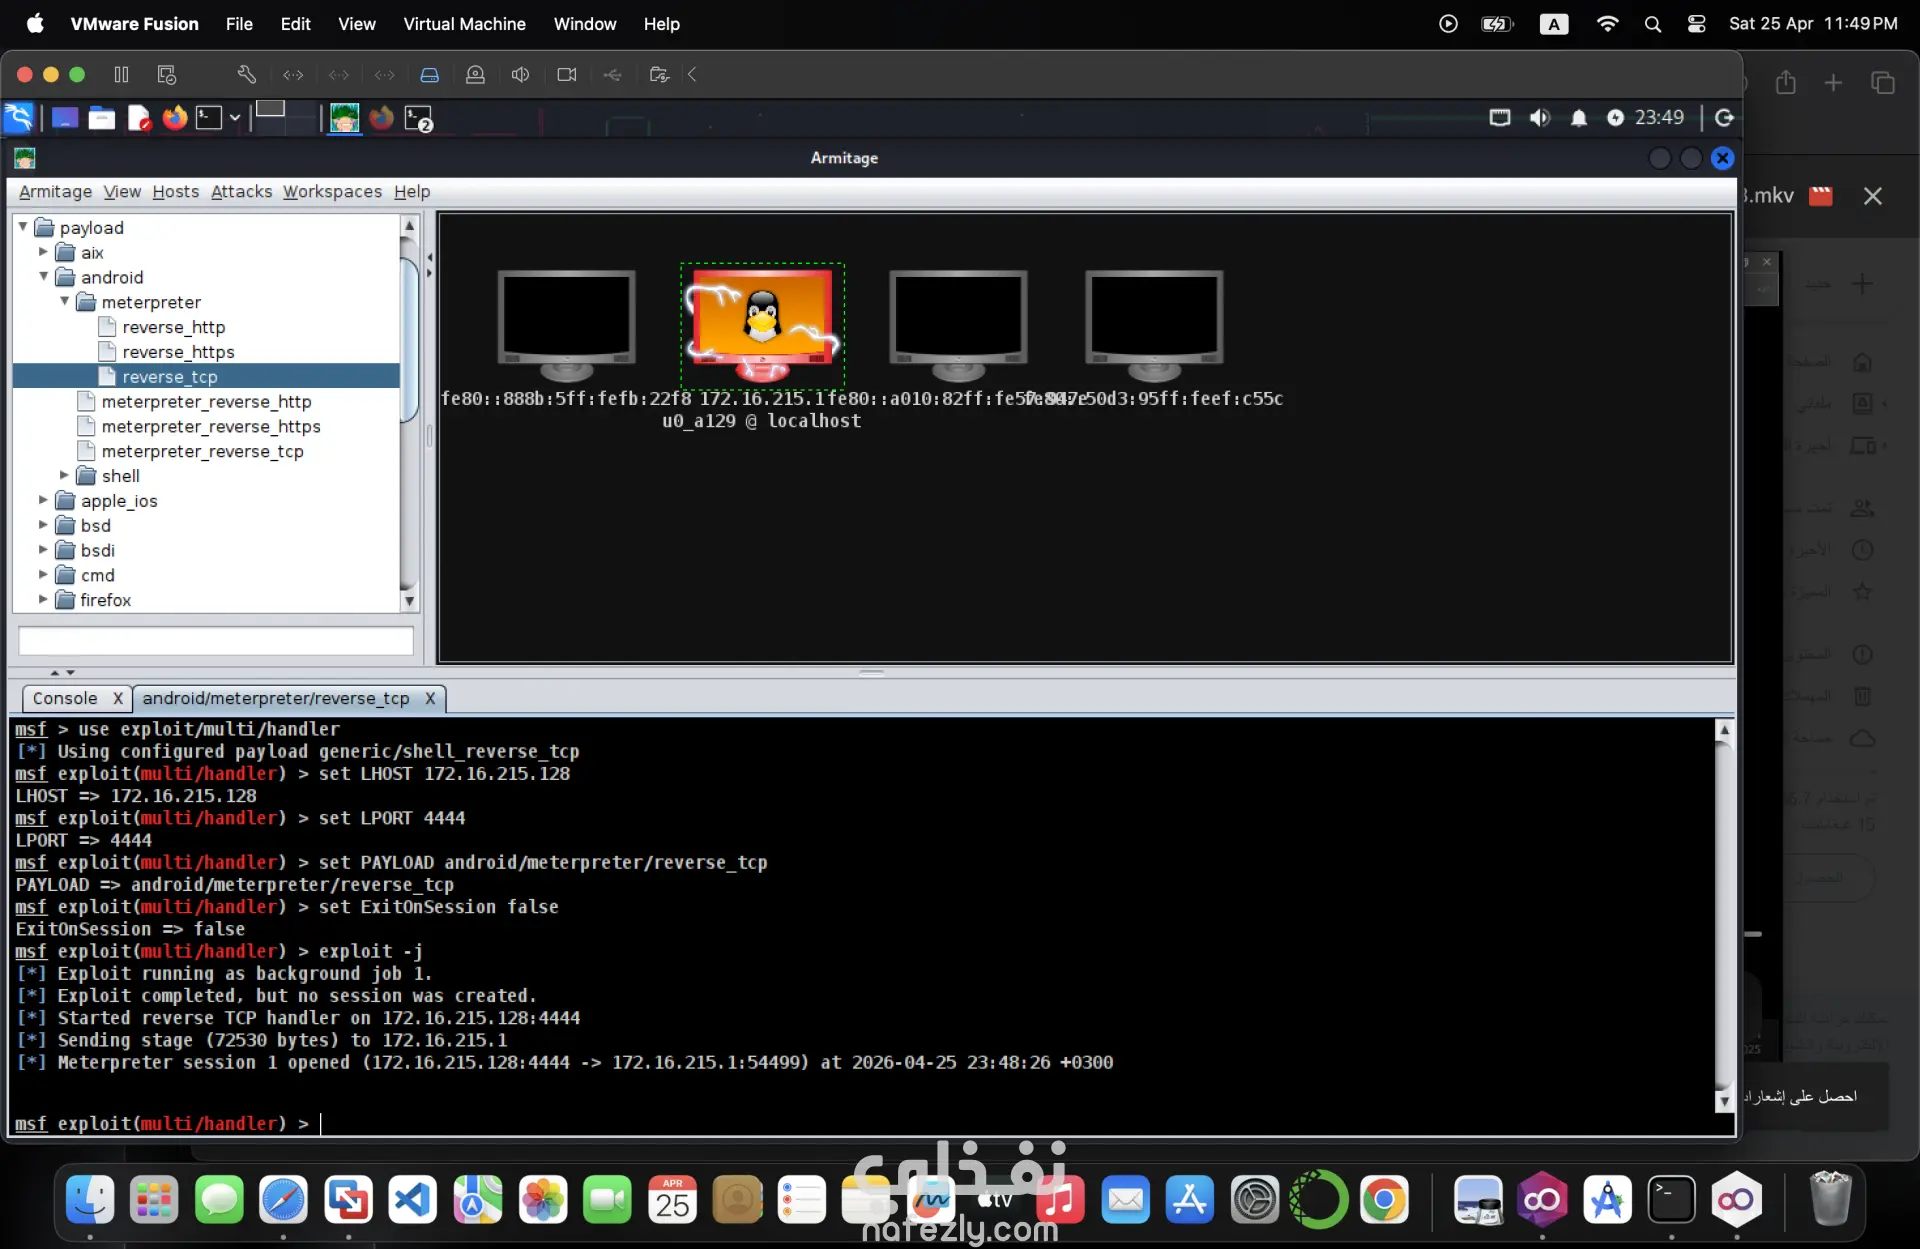The image size is (1920, 1249).
Task: Expand the apple_ios folder
Action: (x=43, y=500)
